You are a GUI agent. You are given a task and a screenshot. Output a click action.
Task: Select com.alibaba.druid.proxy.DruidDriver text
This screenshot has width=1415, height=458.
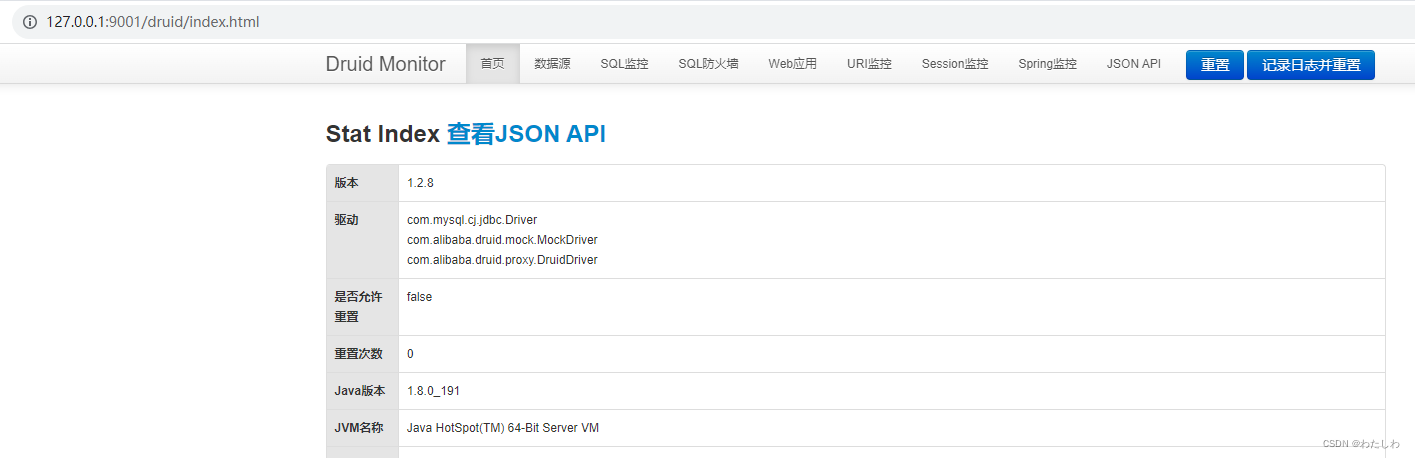click(502, 260)
